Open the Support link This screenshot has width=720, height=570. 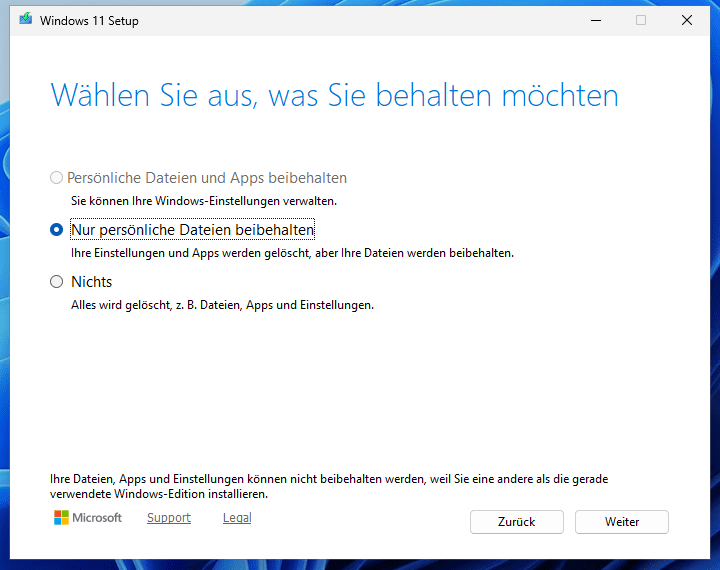[169, 518]
